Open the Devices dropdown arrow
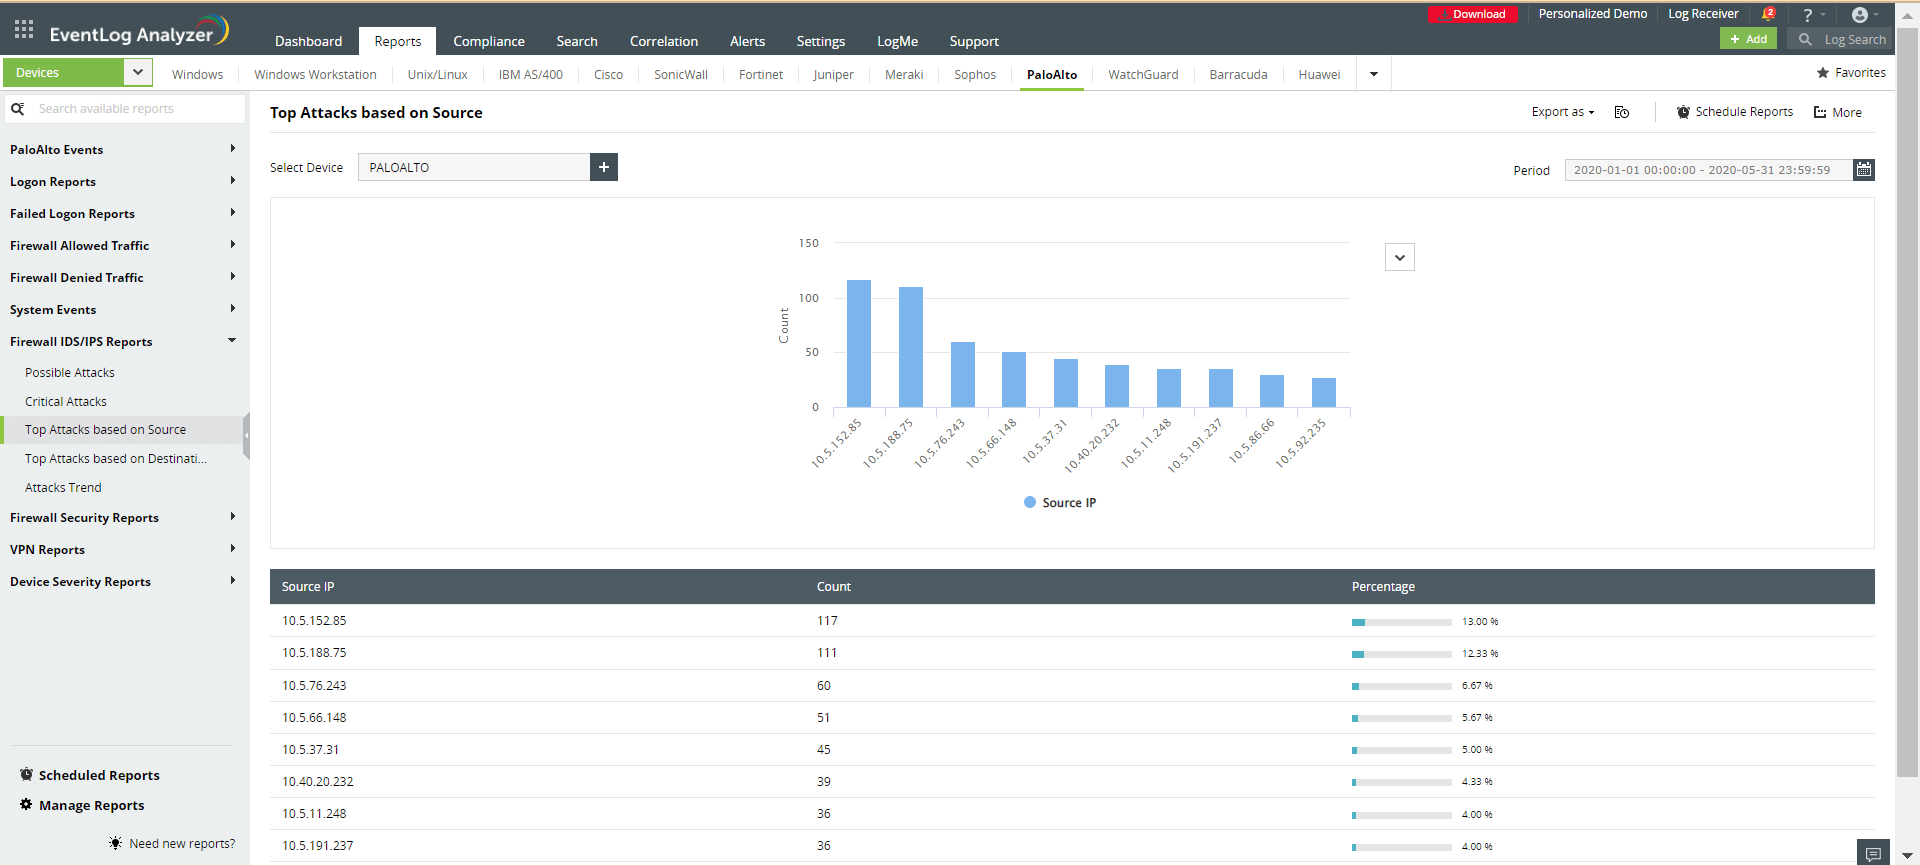This screenshot has width=1920, height=865. click(137, 72)
